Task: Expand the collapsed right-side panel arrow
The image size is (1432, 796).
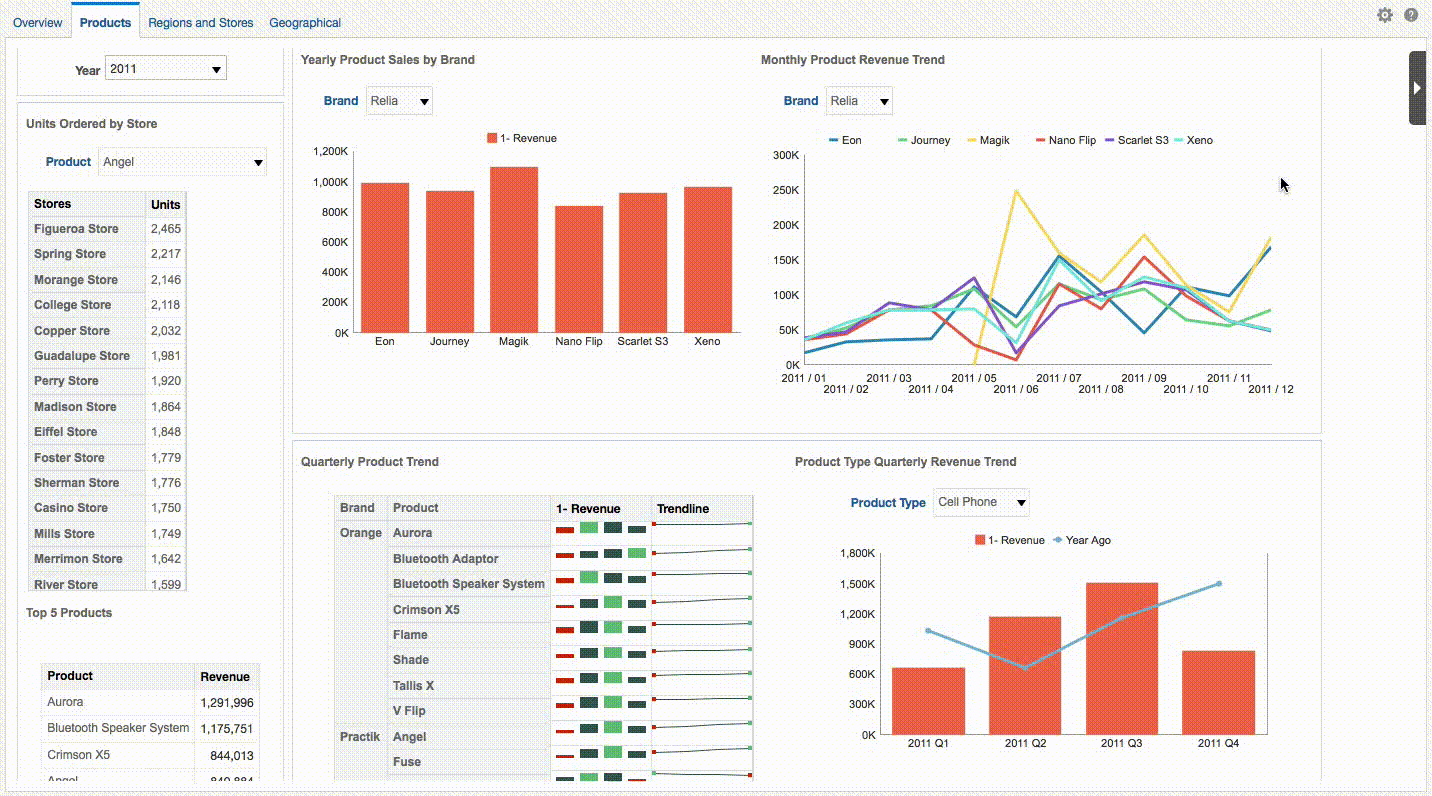Action: point(1417,87)
